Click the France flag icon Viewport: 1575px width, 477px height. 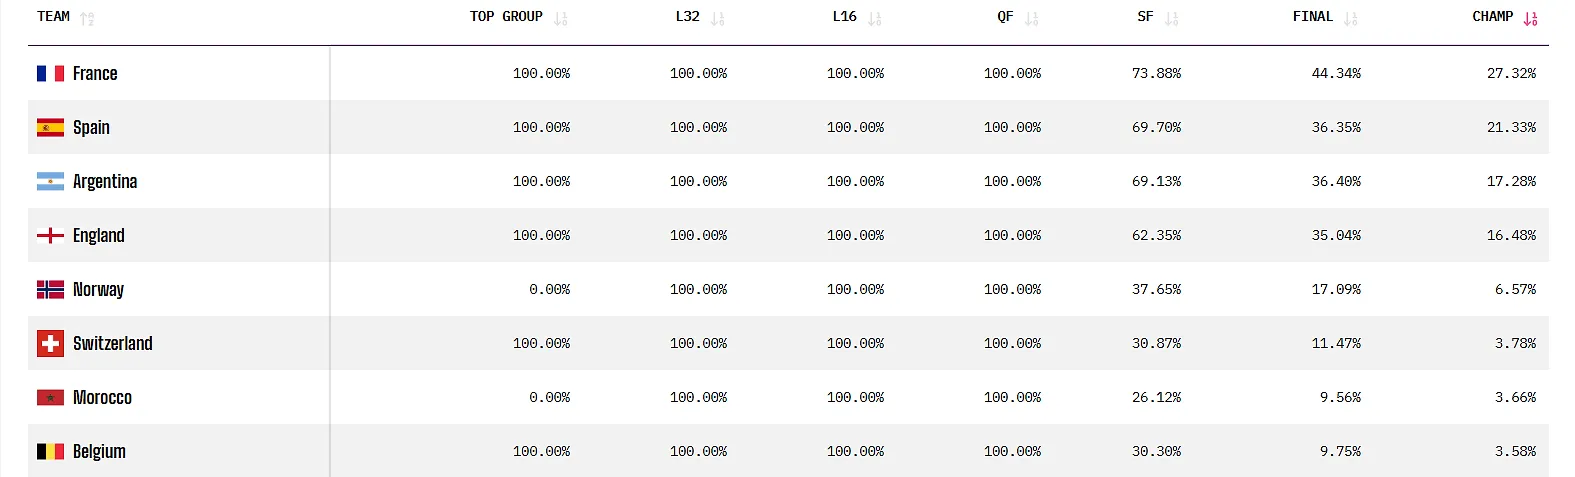(x=50, y=73)
